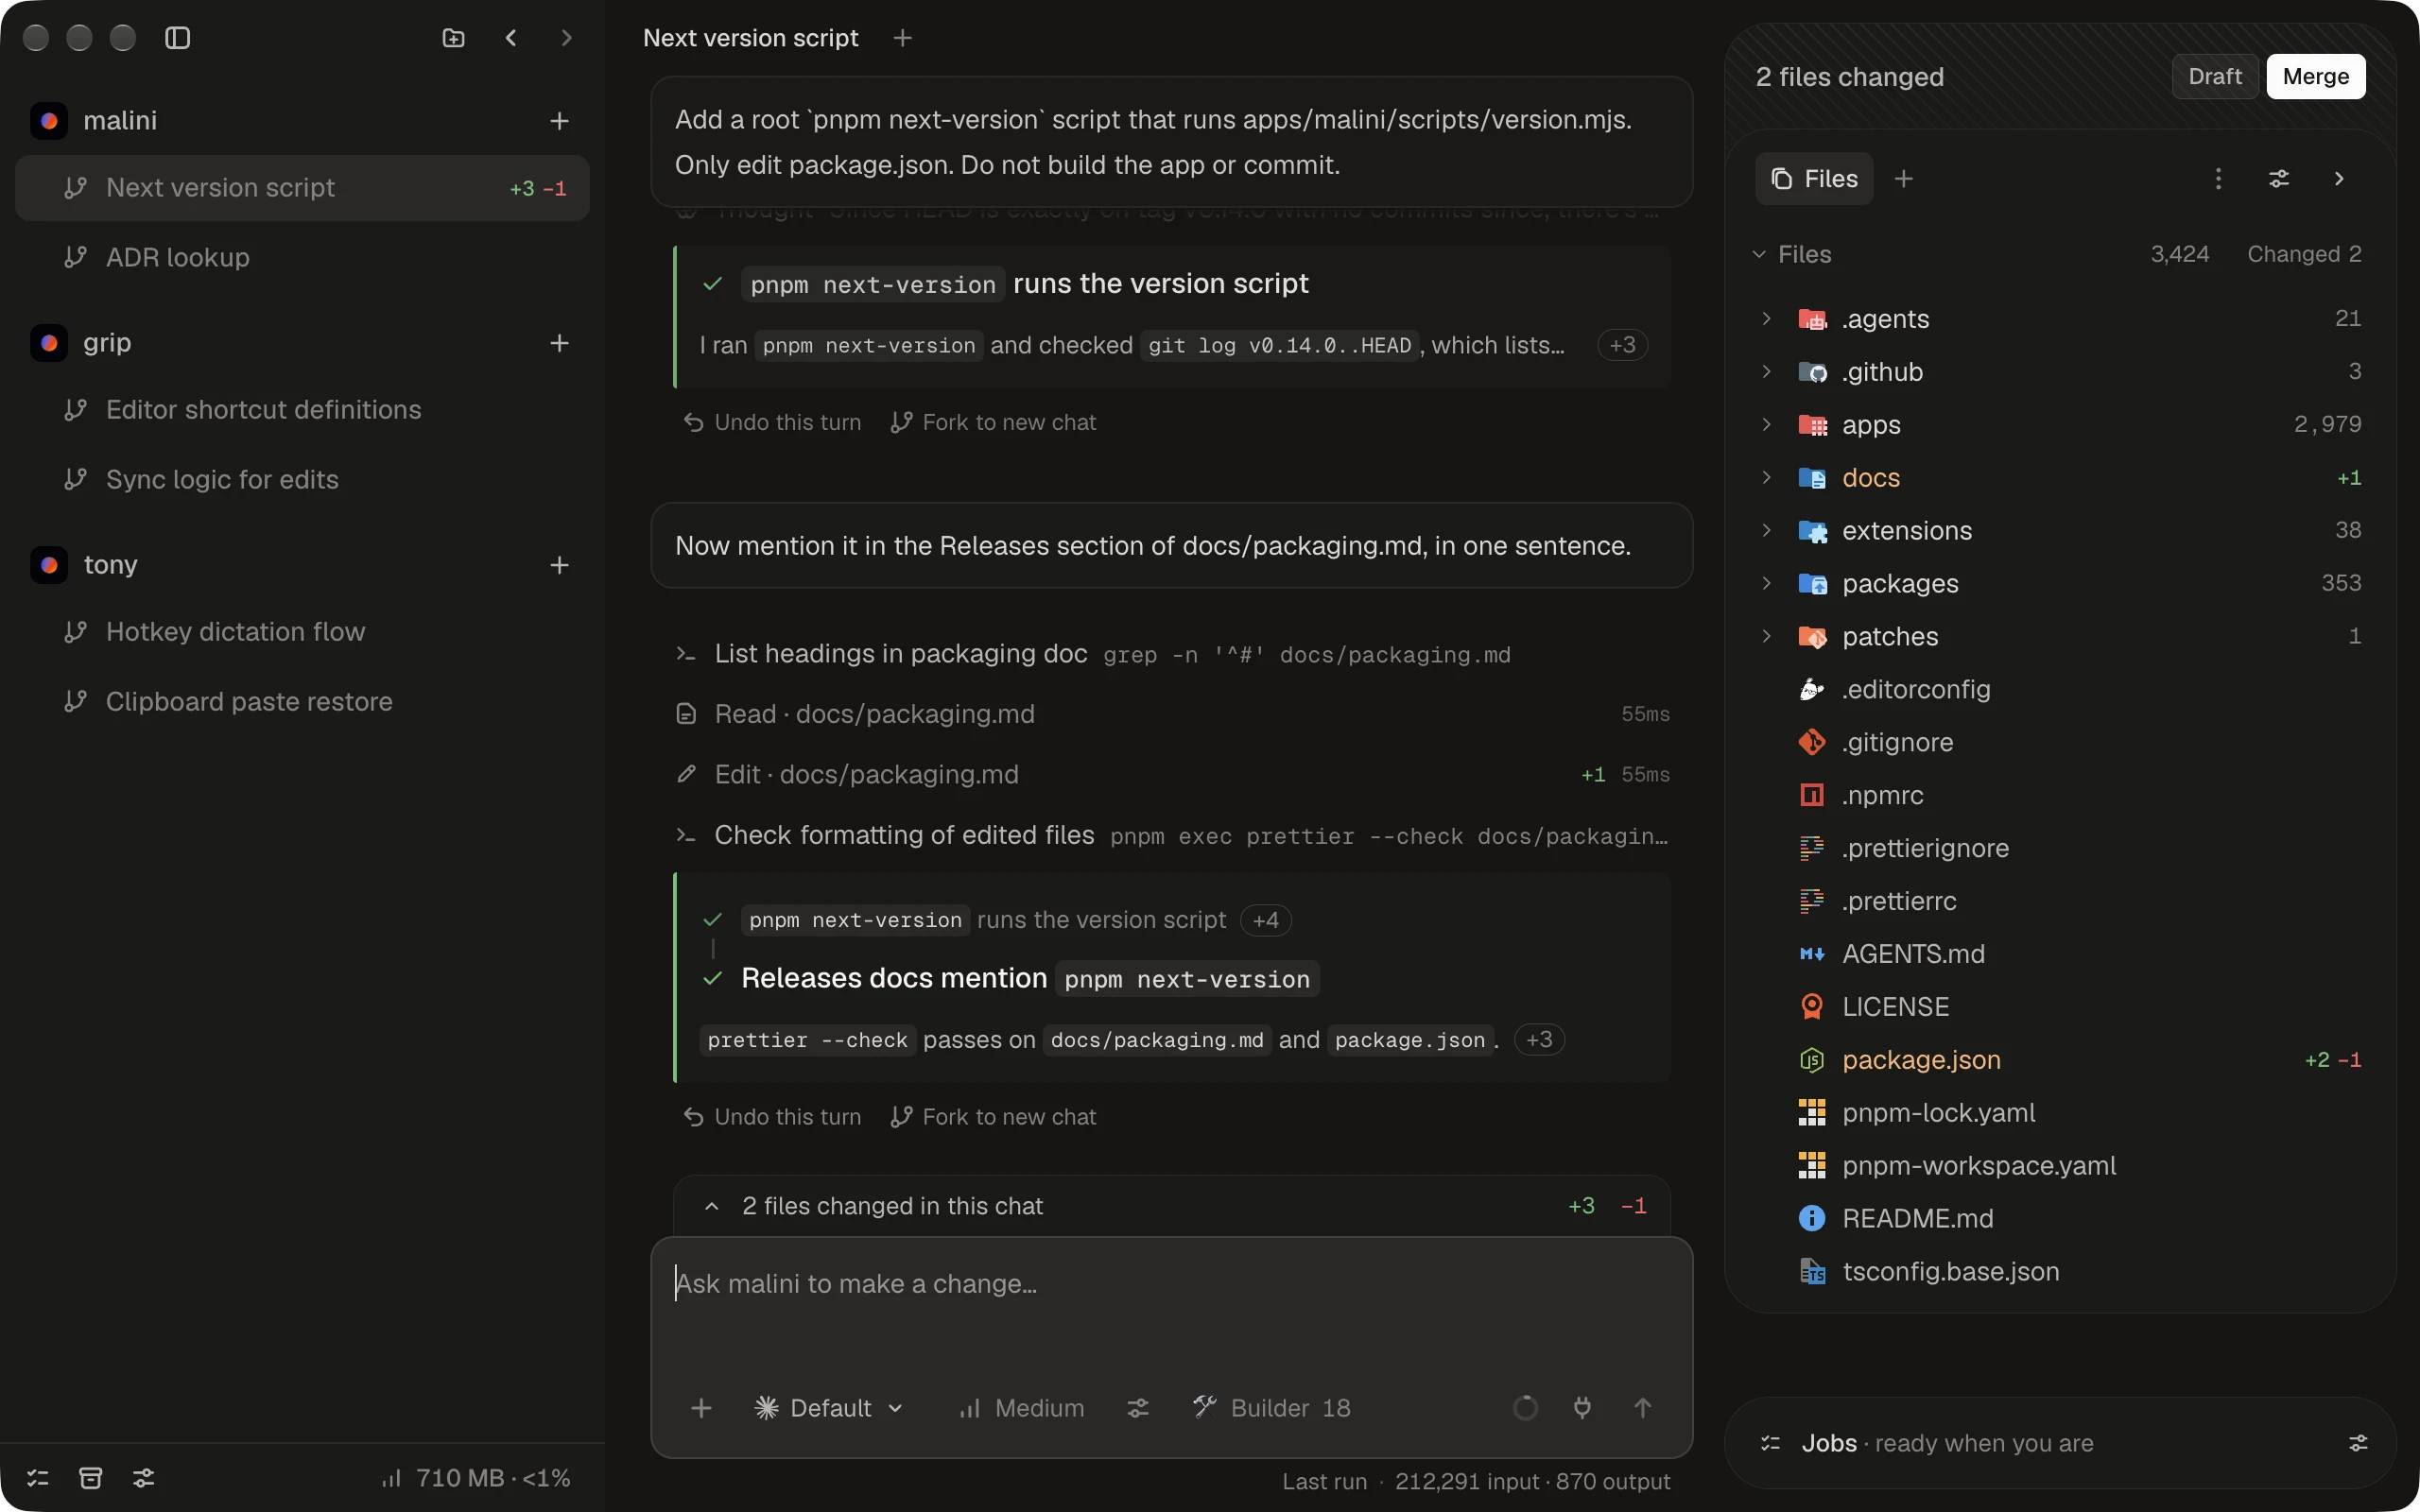The height and width of the screenshot is (1512, 2420).
Task: Expand the apps folder
Action: (1767, 425)
